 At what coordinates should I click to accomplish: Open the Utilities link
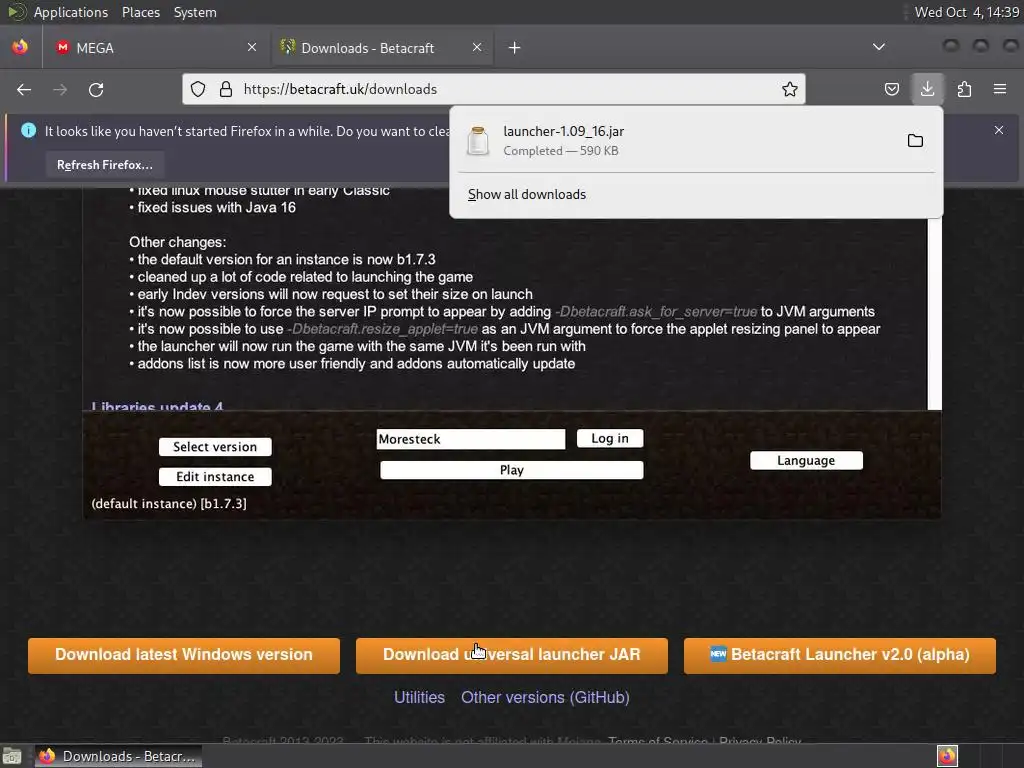(419, 697)
